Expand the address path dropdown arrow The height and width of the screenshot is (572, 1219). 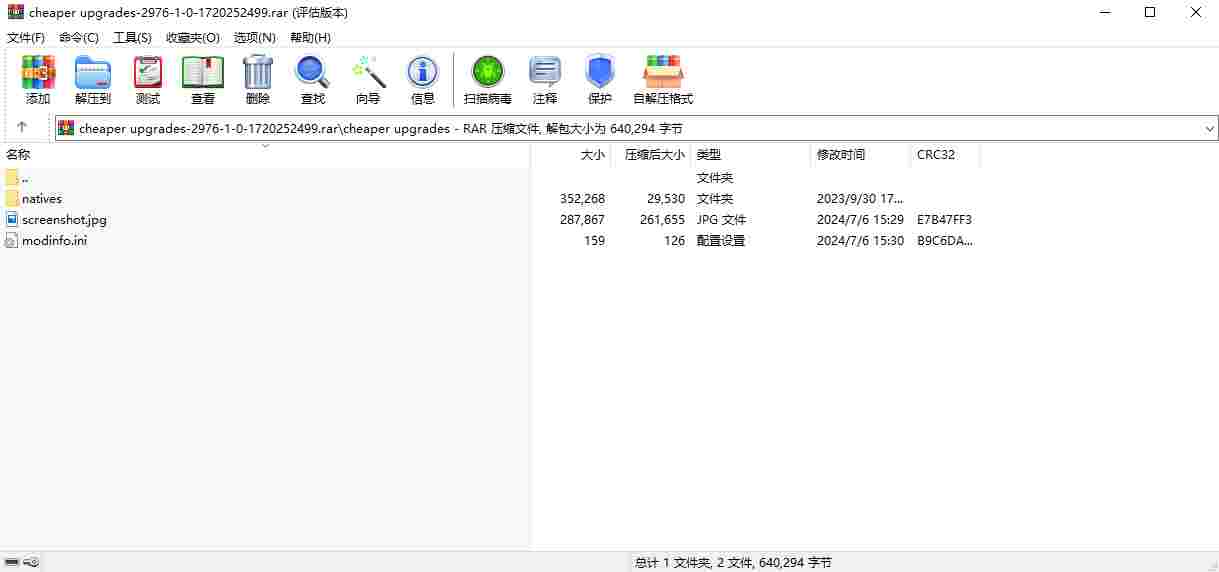pos(1210,128)
